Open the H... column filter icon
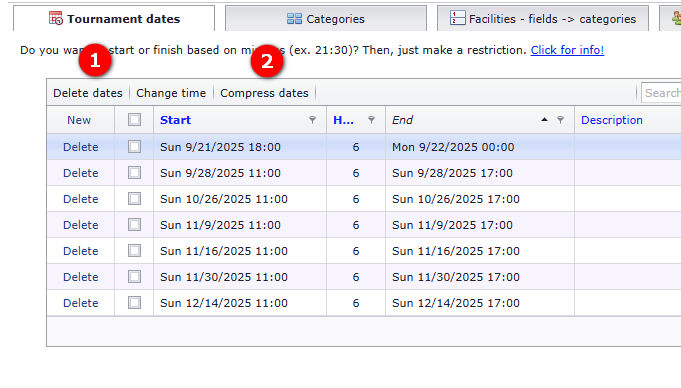The height and width of the screenshot is (388, 681). (x=371, y=119)
